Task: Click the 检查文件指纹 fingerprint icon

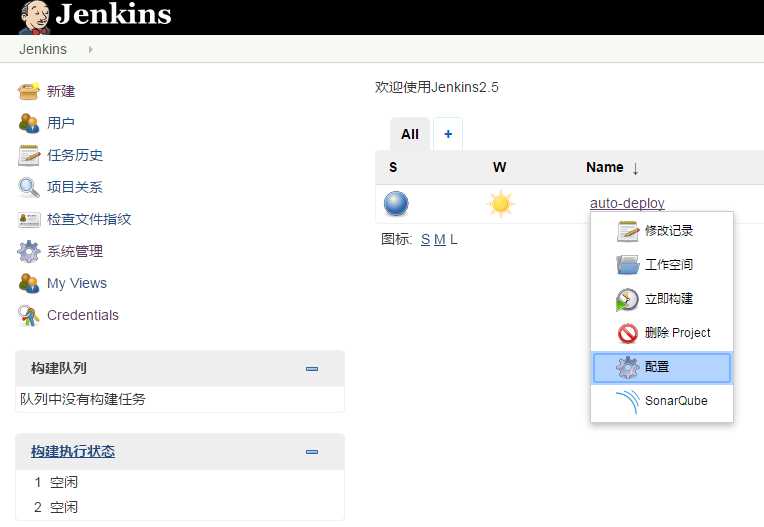Action: click(x=28, y=220)
